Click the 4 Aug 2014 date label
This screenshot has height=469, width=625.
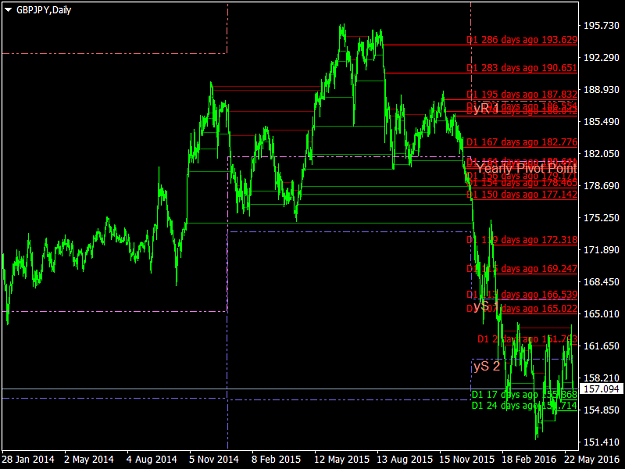(151, 459)
